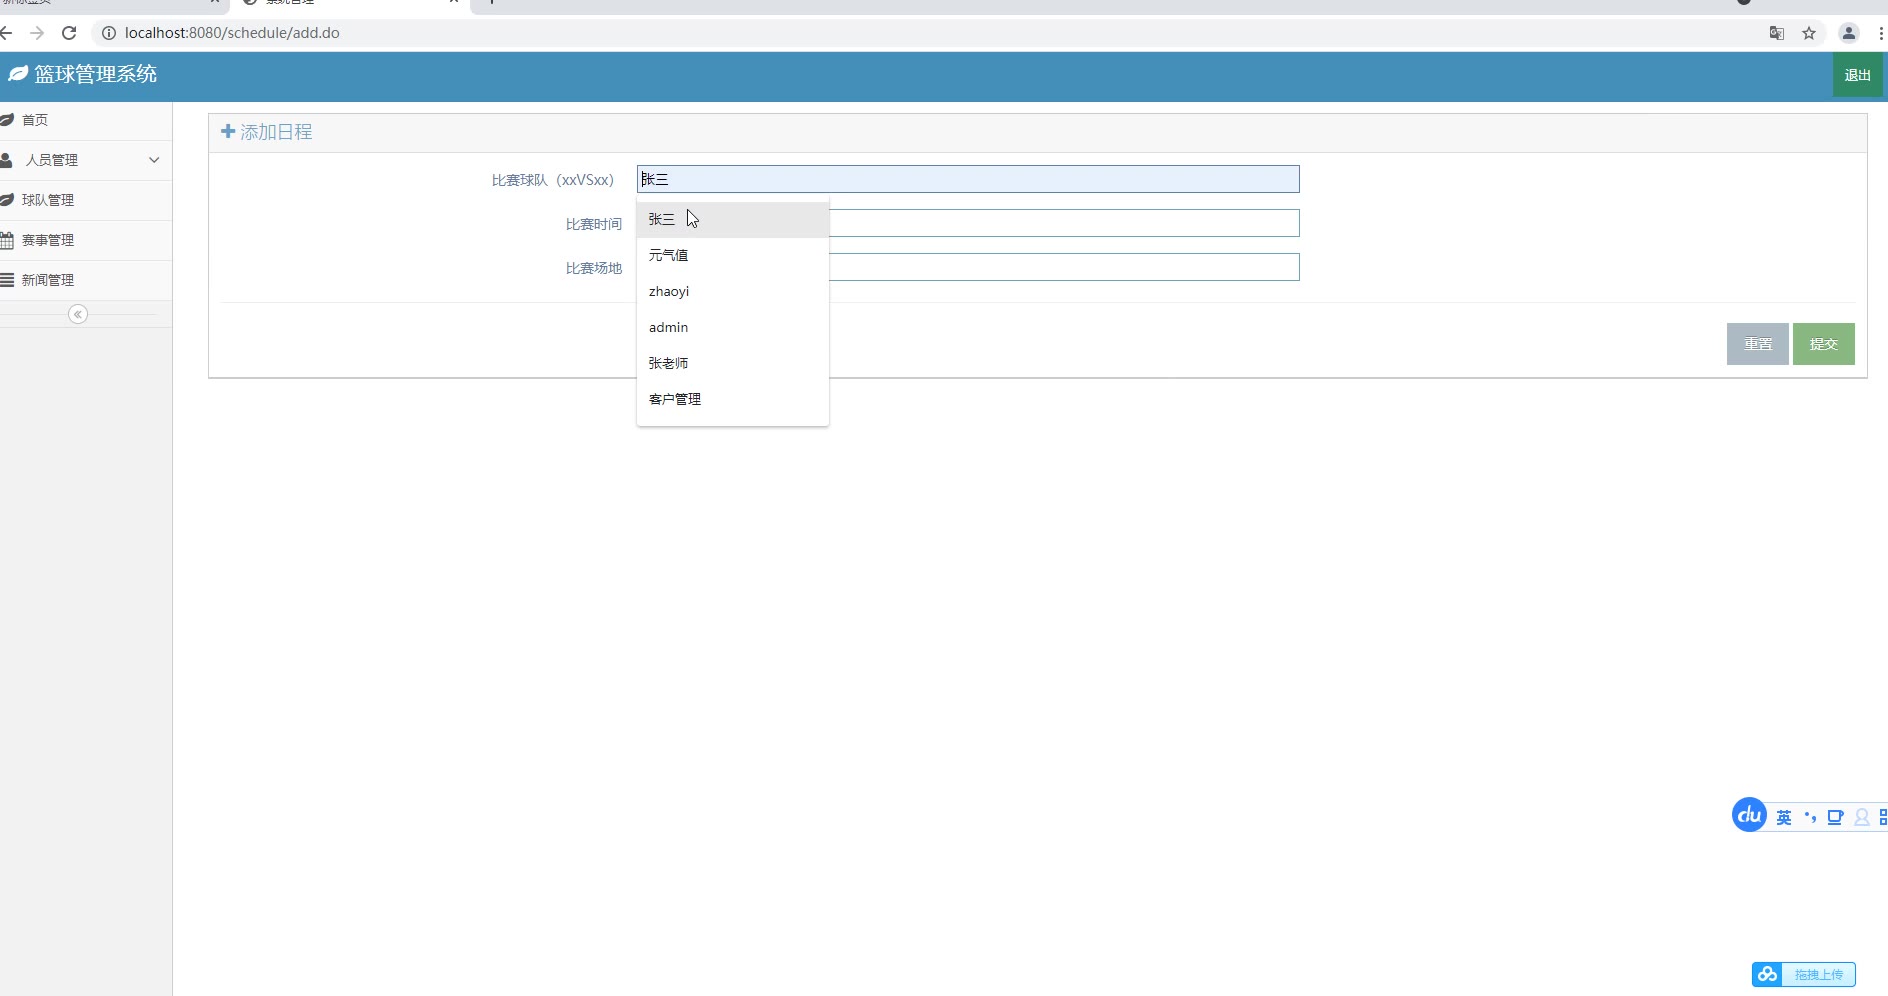Image resolution: width=1888 pixels, height=996 pixels.
Task: Select 张老师 from autocomplete list
Action: coord(733,363)
